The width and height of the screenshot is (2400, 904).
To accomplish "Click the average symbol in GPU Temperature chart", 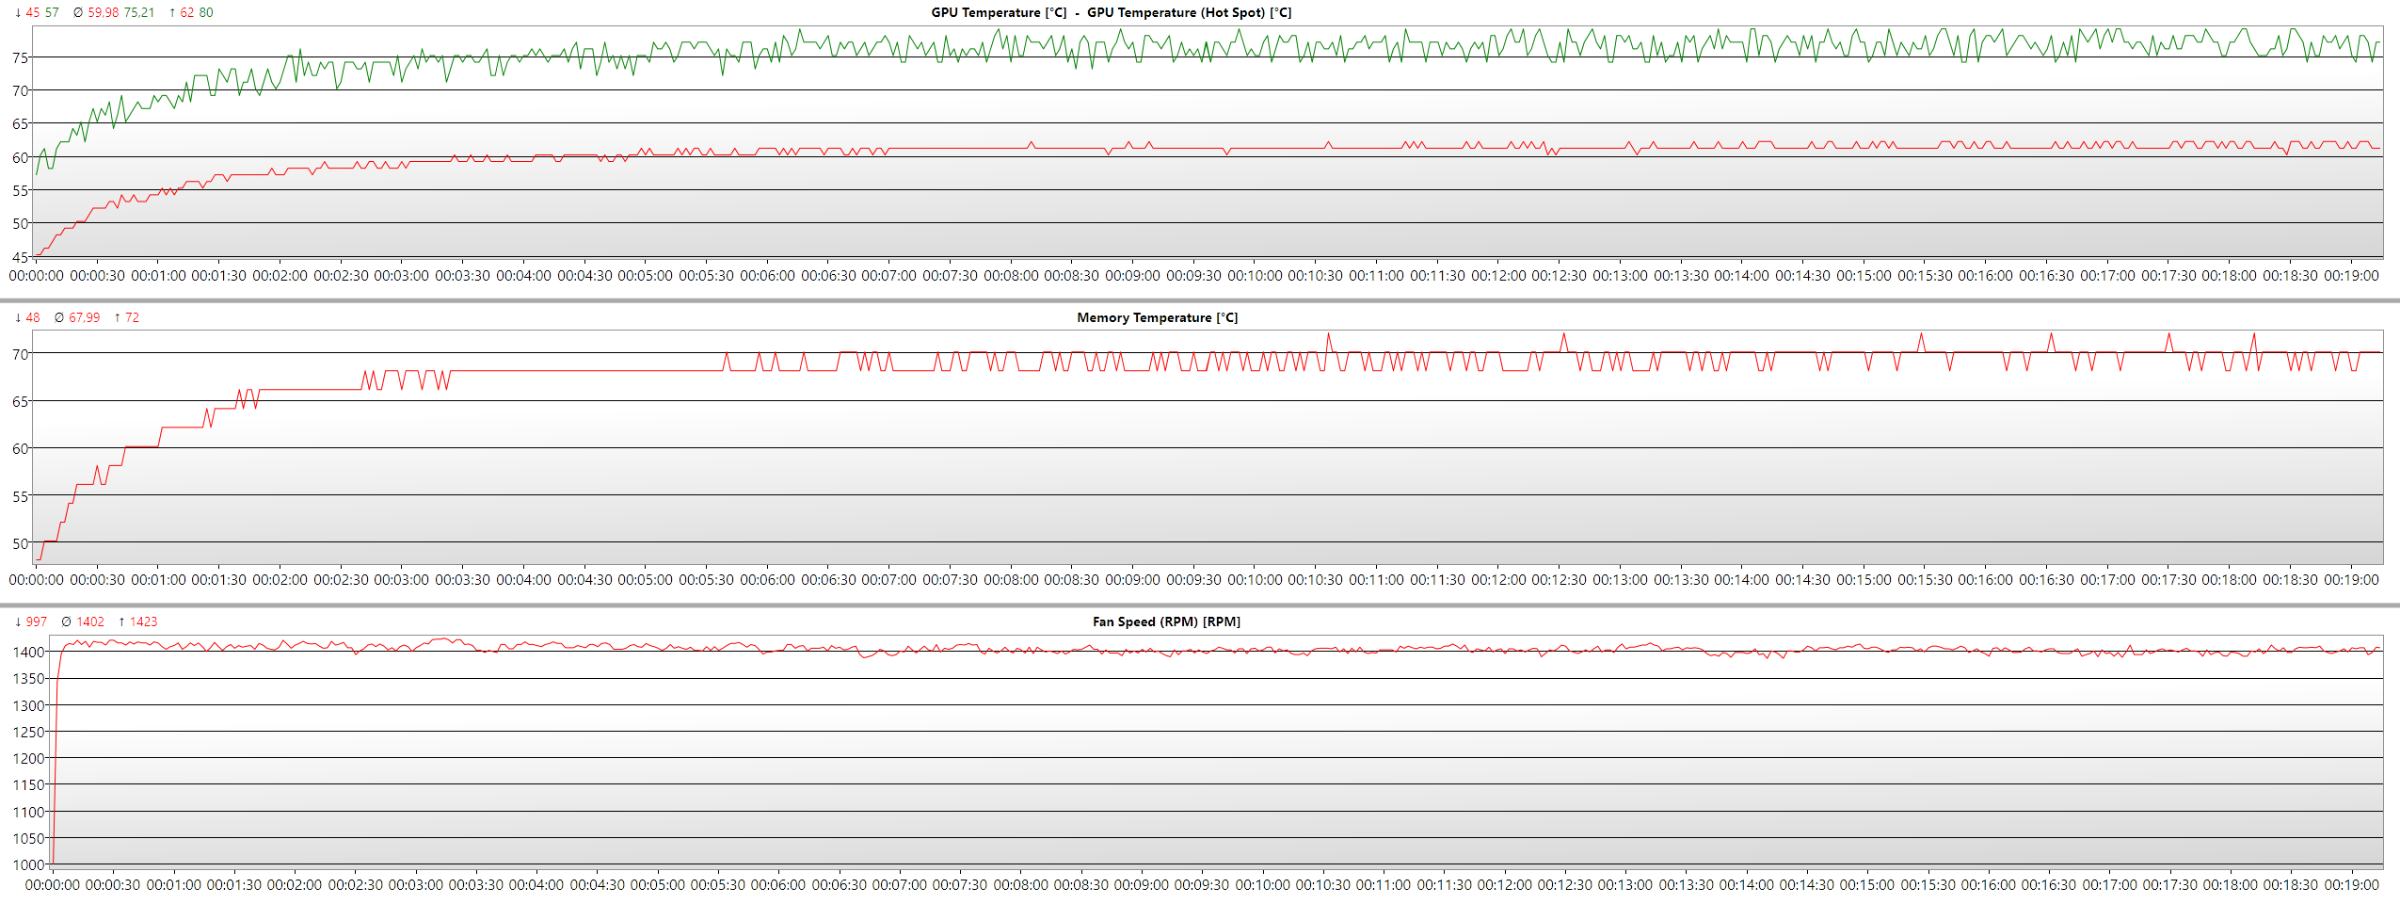I will click(78, 13).
